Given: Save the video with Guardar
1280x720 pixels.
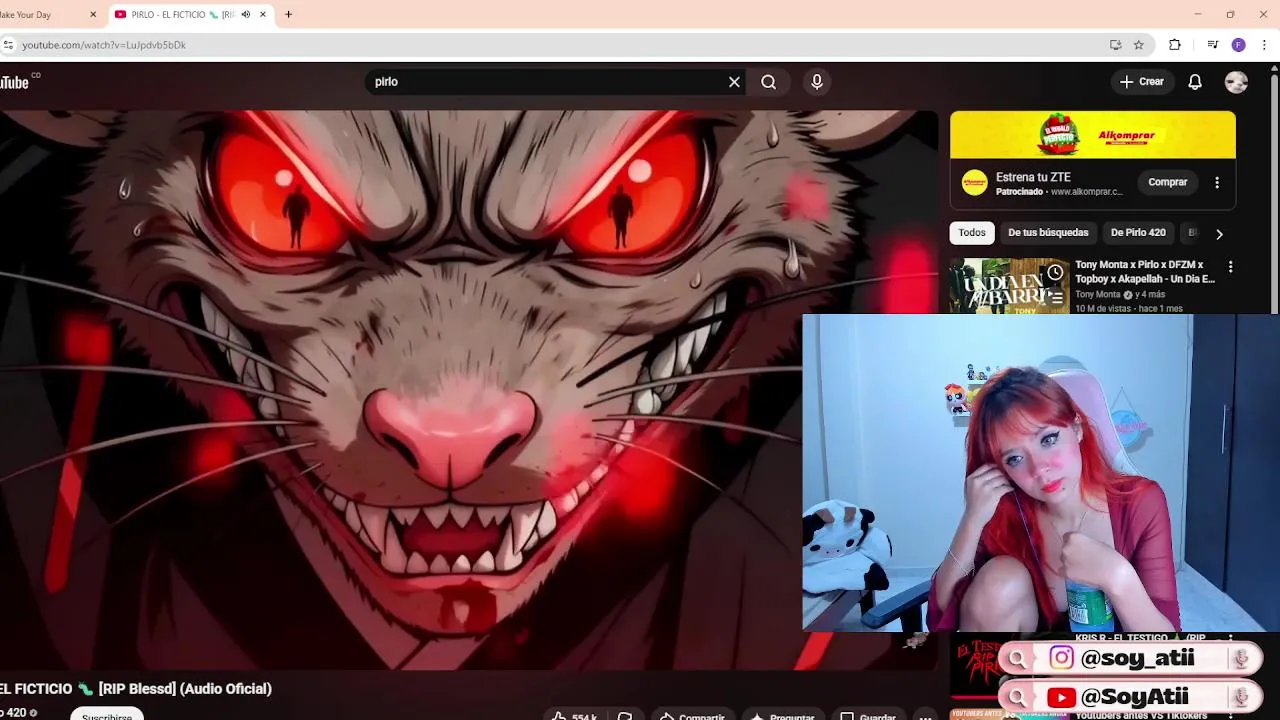Looking at the screenshot, I should (868, 715).
